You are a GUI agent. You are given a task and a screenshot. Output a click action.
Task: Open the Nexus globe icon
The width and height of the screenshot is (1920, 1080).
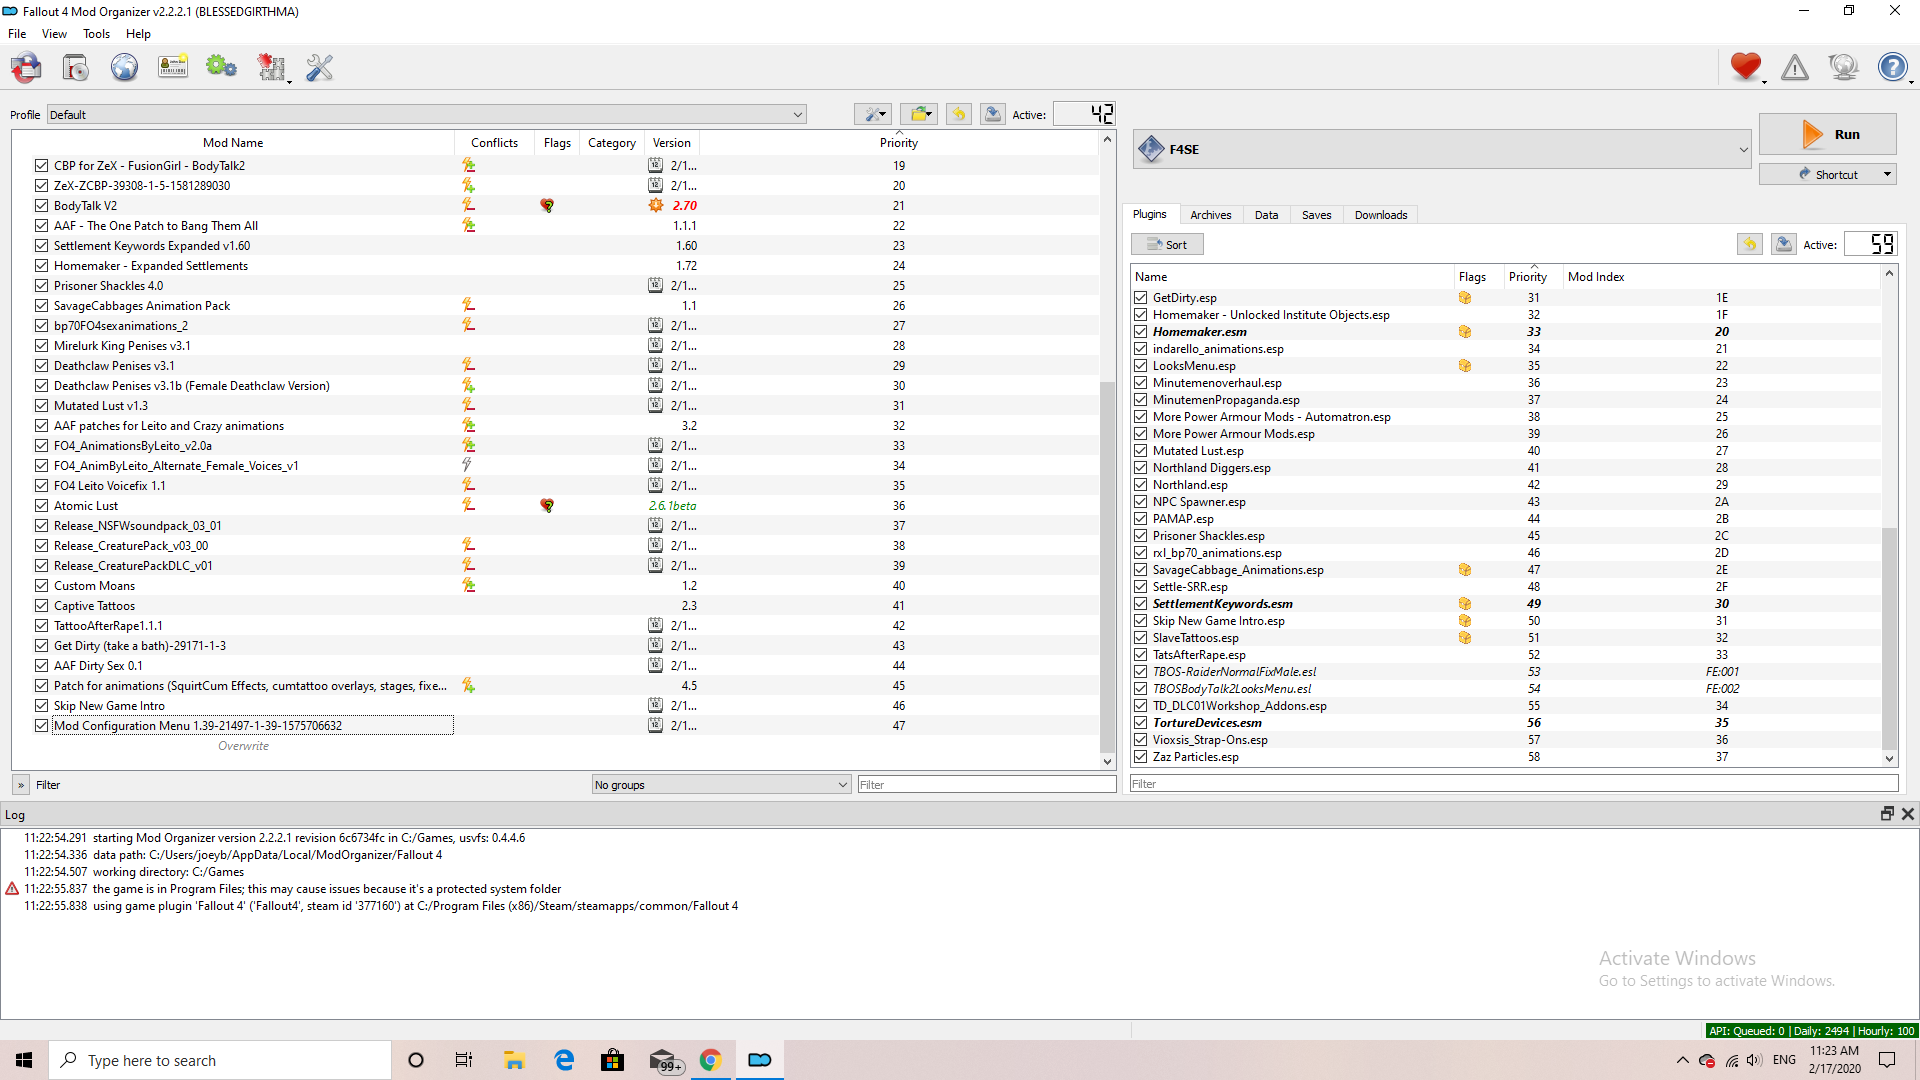[x=124, y=68]
